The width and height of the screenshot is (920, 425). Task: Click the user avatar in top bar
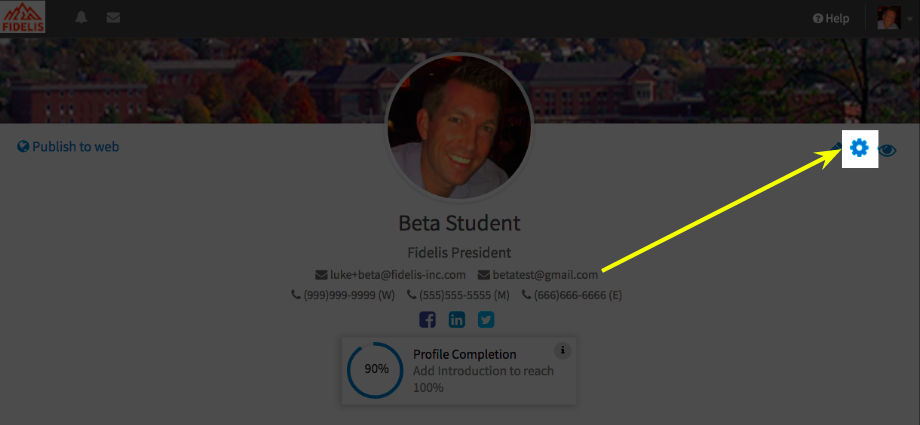point(889,18)
